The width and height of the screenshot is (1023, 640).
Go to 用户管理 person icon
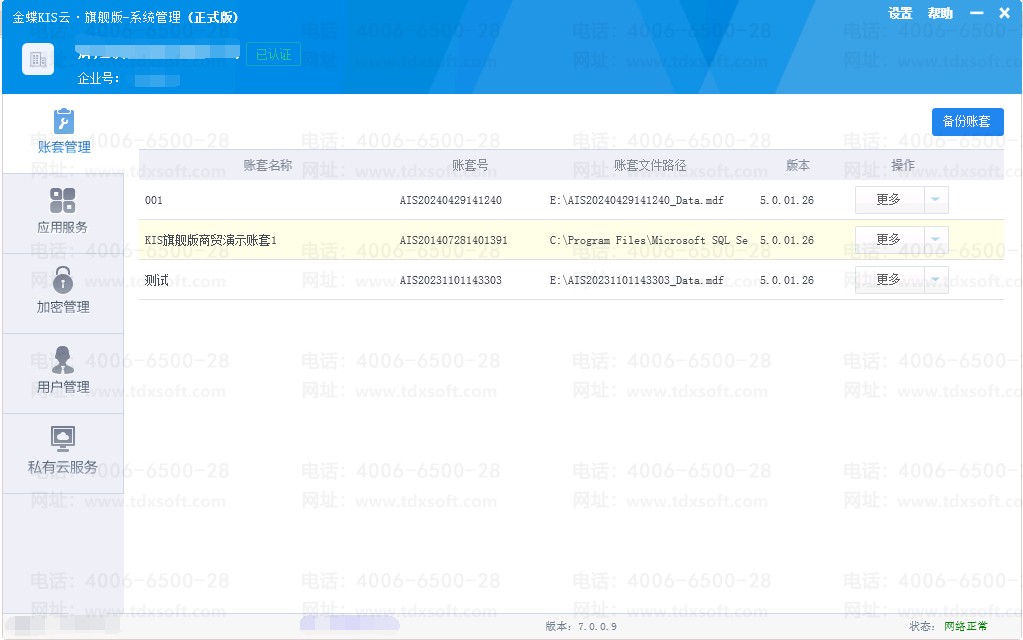[63, 360]
